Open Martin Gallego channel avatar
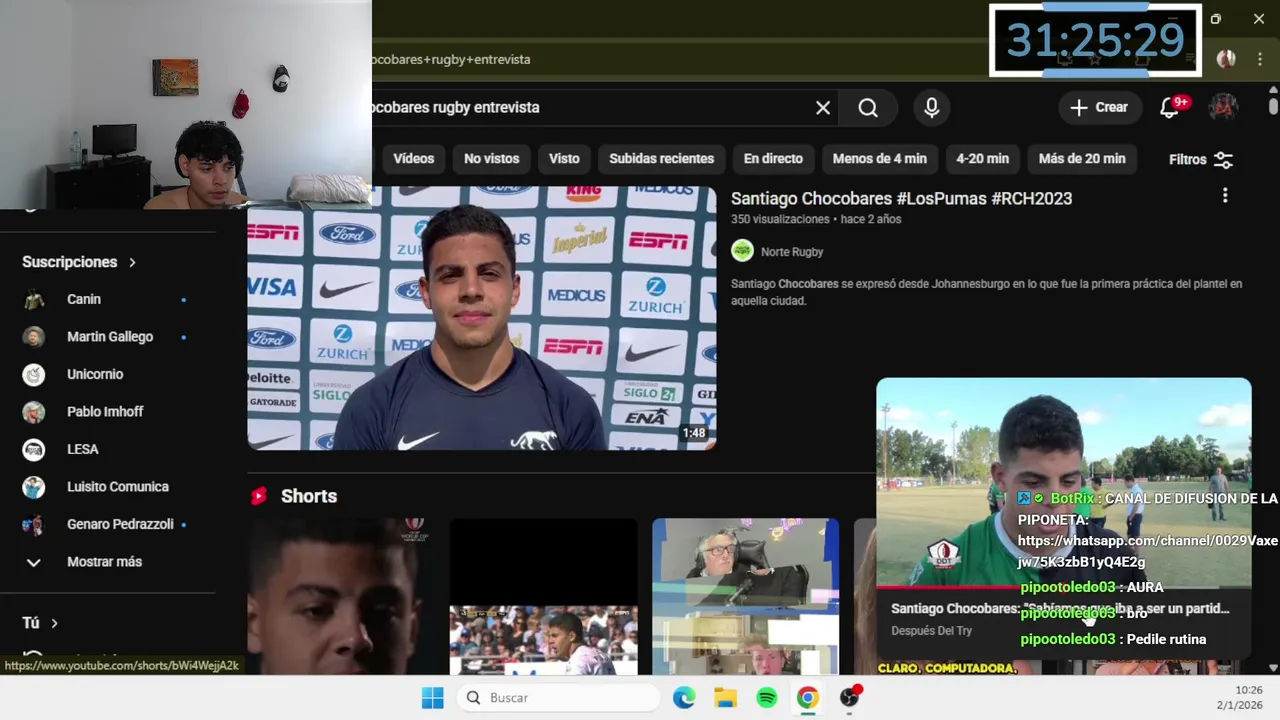The width and height of the screenshot is (1280, 720). point(34,337)
